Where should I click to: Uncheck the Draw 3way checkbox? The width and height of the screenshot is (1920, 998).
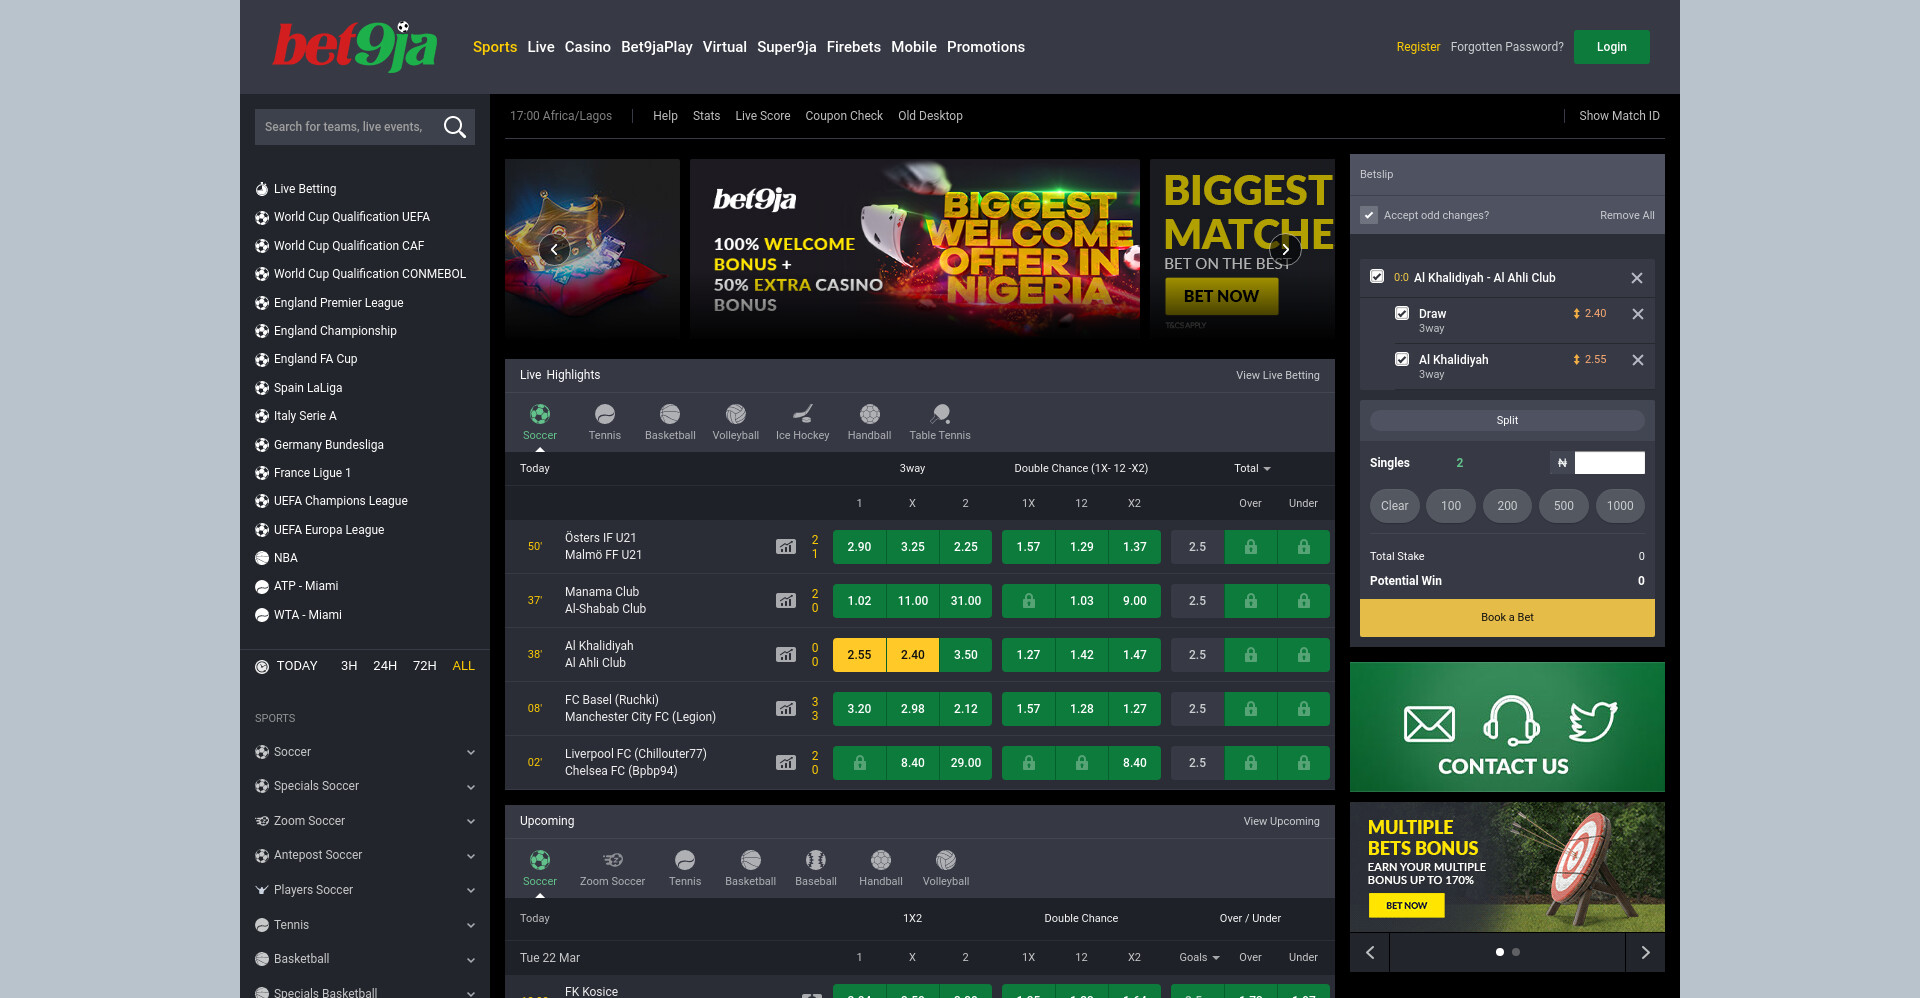(x=1402, y=313)
